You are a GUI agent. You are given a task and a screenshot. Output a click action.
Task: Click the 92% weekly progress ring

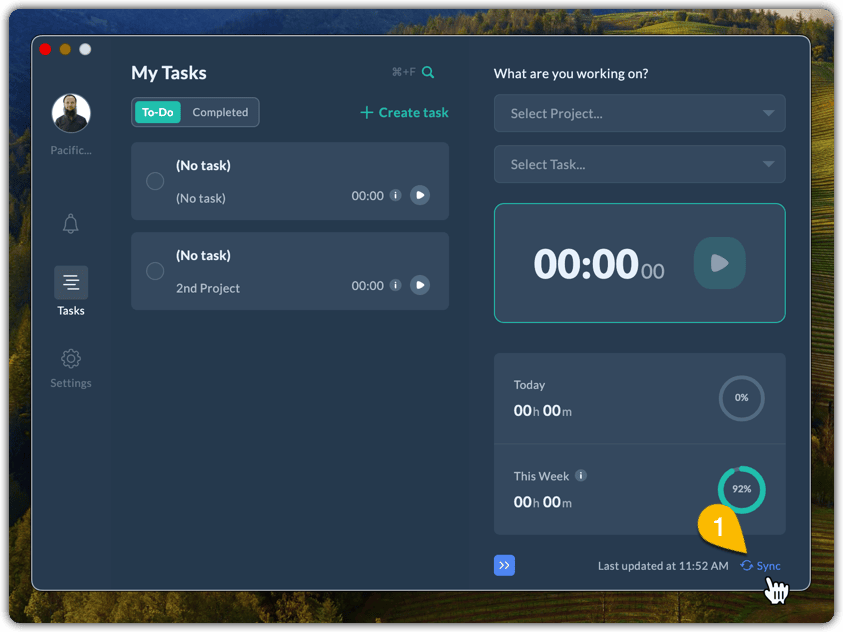[741, 489]
